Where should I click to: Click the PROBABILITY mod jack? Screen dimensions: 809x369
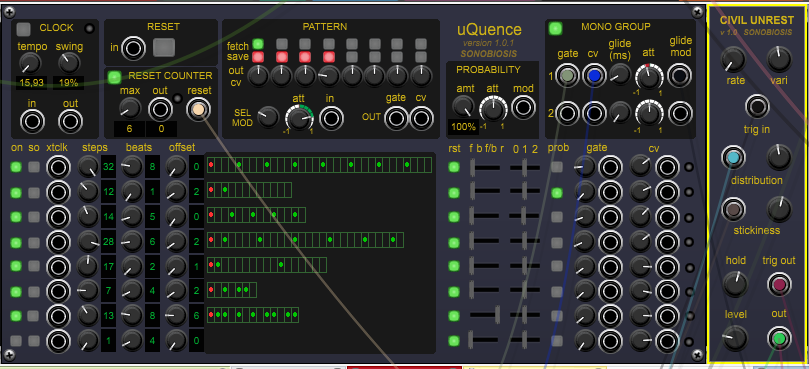pyautogui.click(x=523, y=107)
